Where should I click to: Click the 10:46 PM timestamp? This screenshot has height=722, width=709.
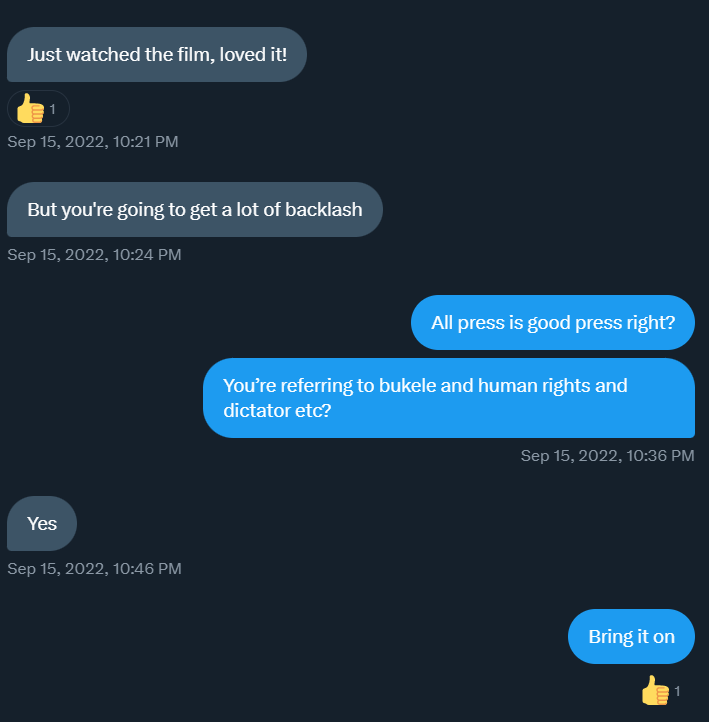point(94,568)
